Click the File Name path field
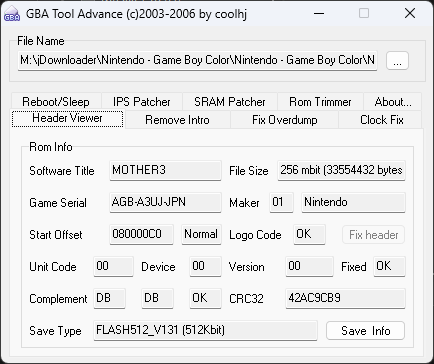434x364 pixels. [197, 60]
